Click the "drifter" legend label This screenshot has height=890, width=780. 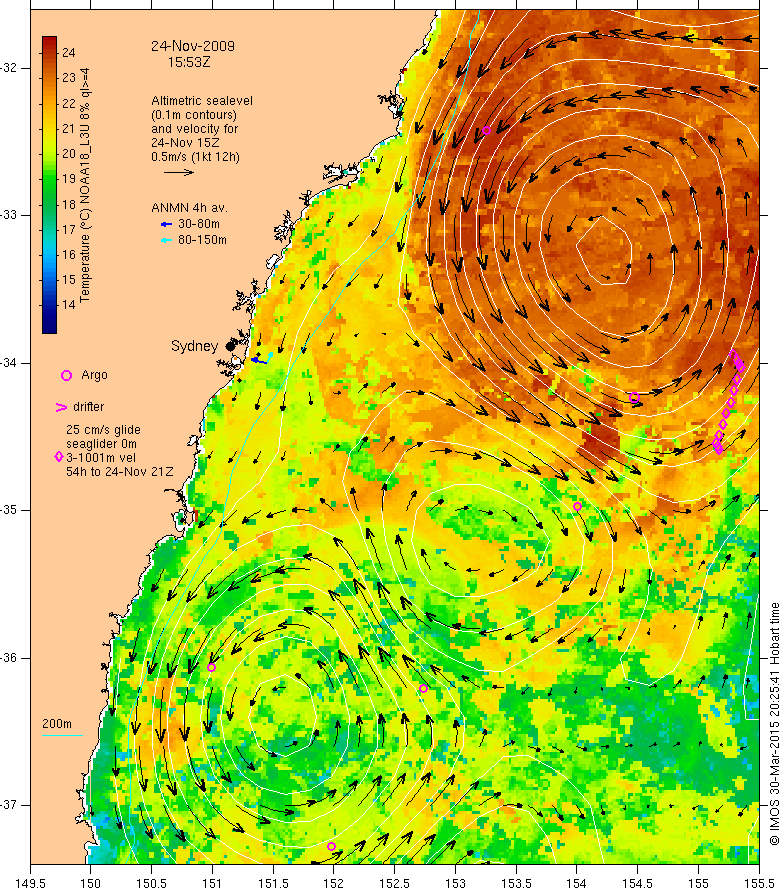[x=89, y=407]
